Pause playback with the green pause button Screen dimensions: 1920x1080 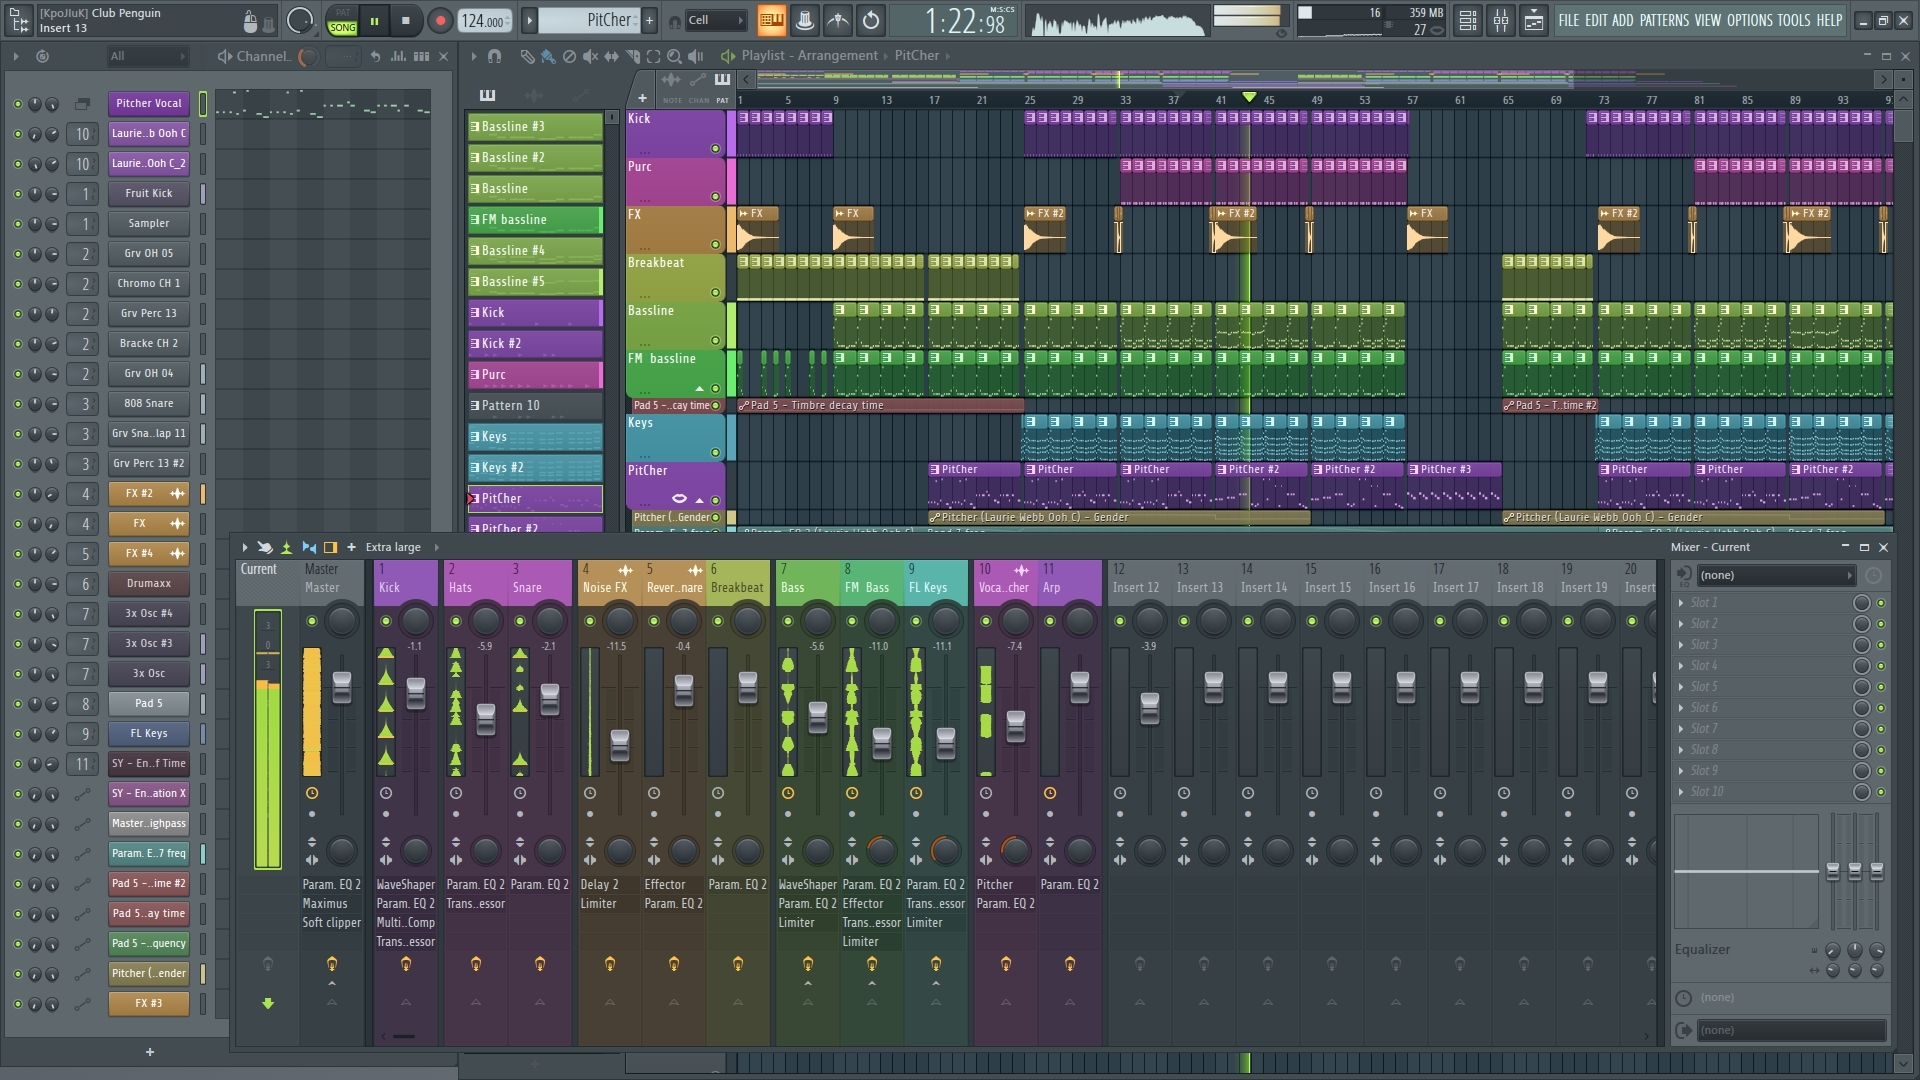point(374,20)
